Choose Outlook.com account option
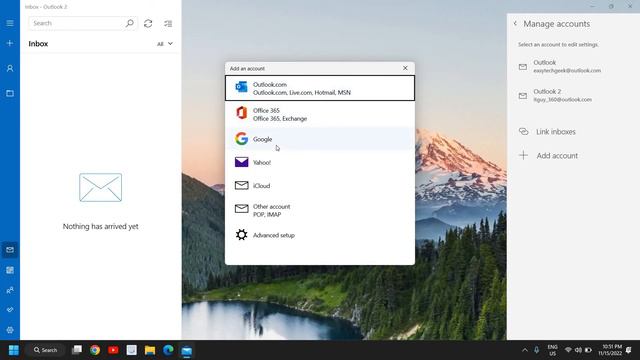This screenshot has width=640, height=360. [x=320, y=88]
